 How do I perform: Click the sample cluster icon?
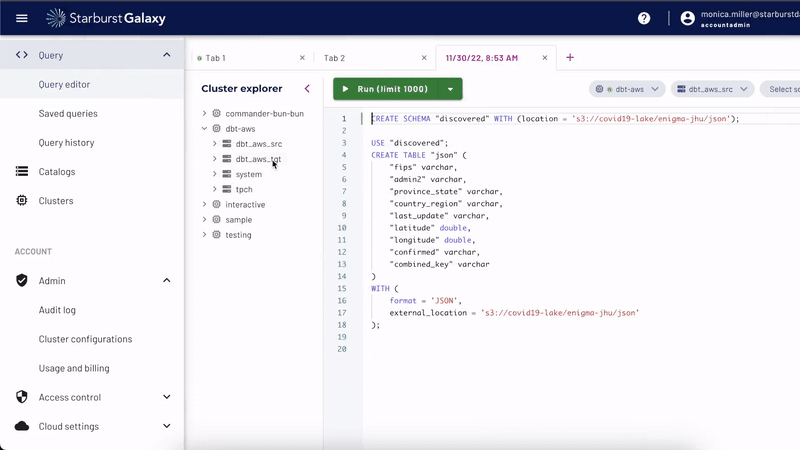[x=216, y=219]
